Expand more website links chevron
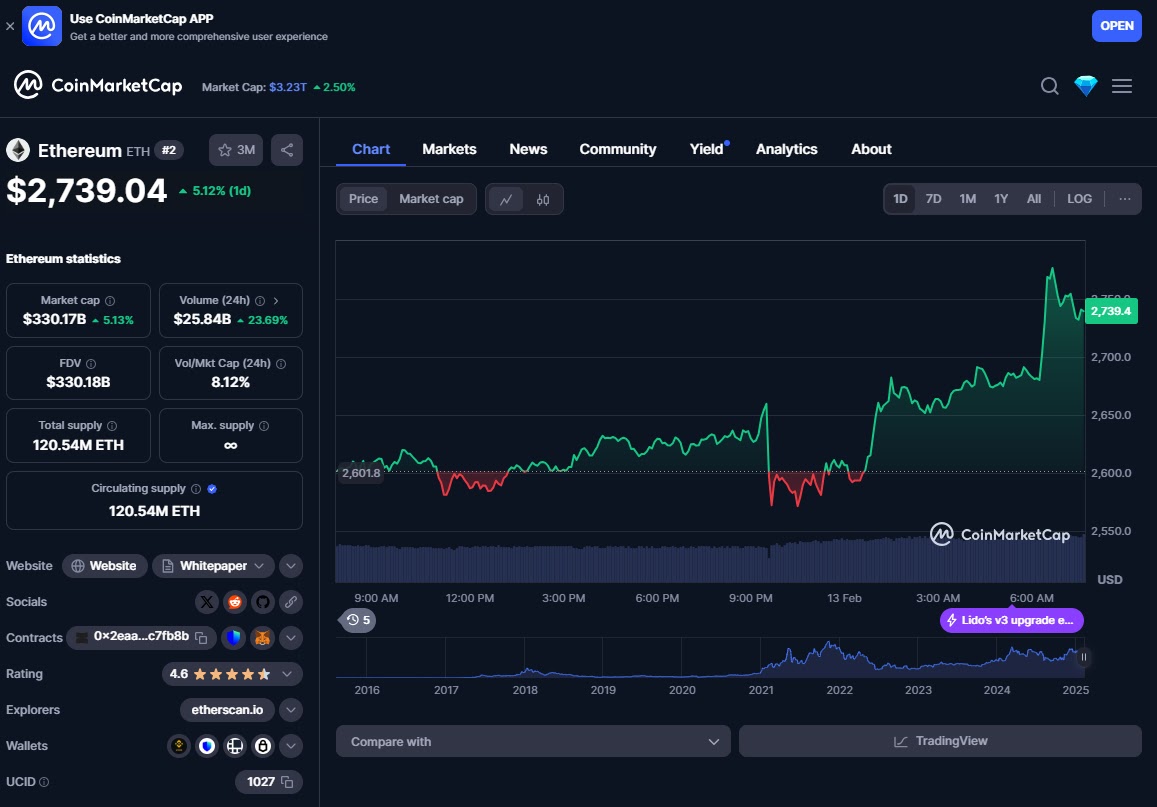 (x=291, y=566)
